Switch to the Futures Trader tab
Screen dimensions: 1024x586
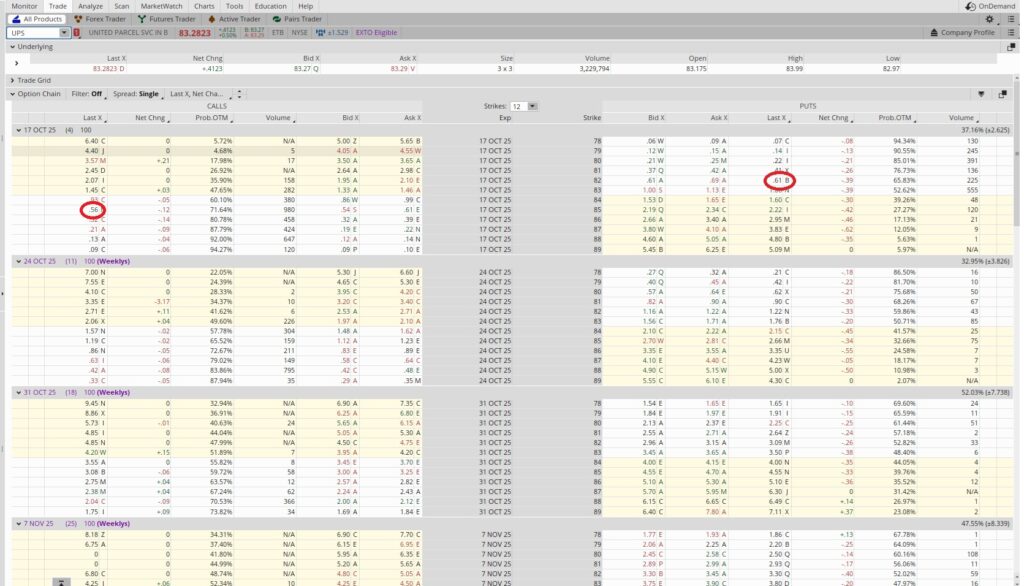(171, 18)
